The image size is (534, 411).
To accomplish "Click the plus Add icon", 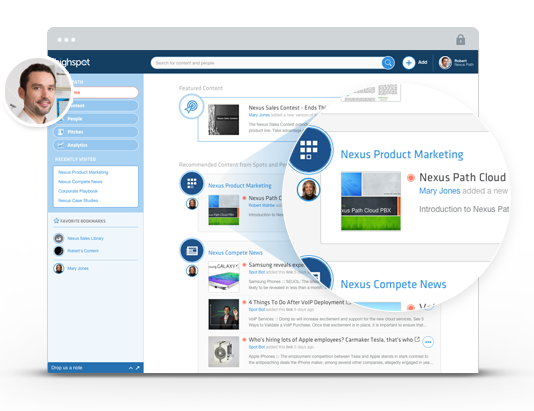I will pos(409,63).
